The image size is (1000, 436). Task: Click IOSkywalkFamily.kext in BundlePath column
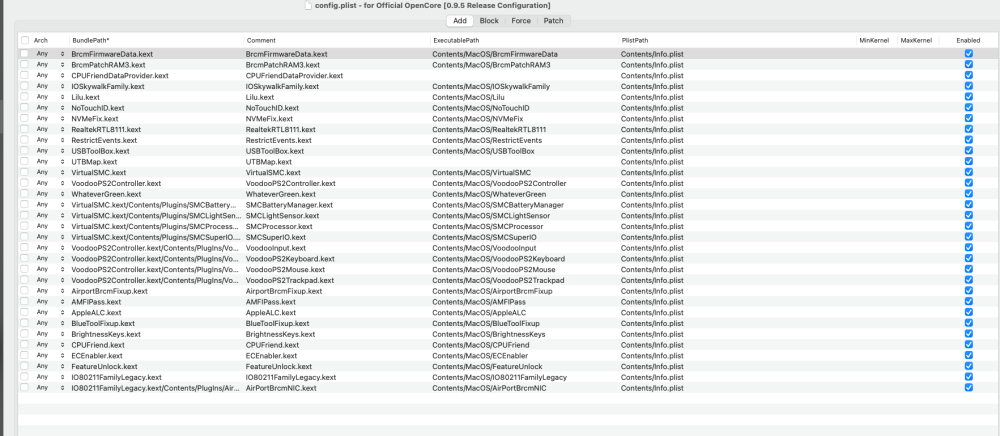coord(108,86)
